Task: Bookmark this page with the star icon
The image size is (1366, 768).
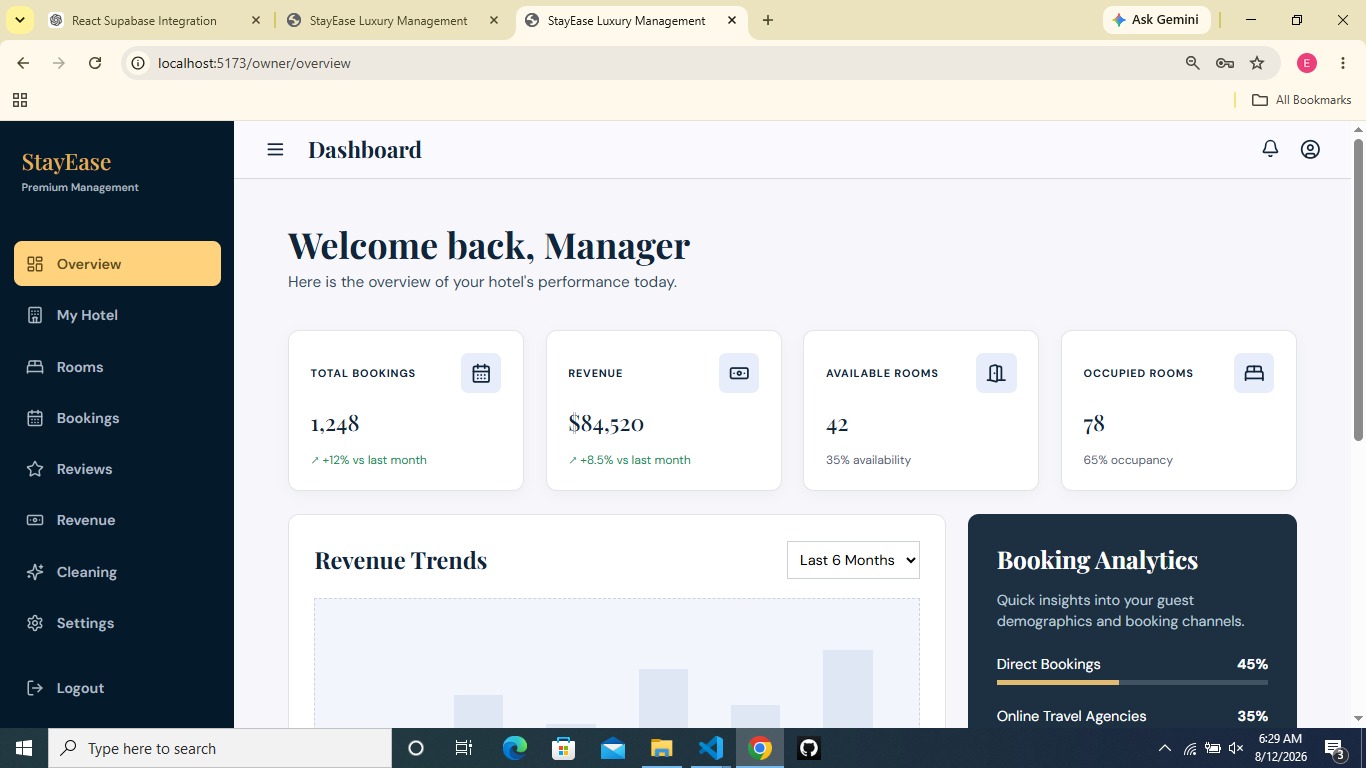Action: tap(1257, 63)
